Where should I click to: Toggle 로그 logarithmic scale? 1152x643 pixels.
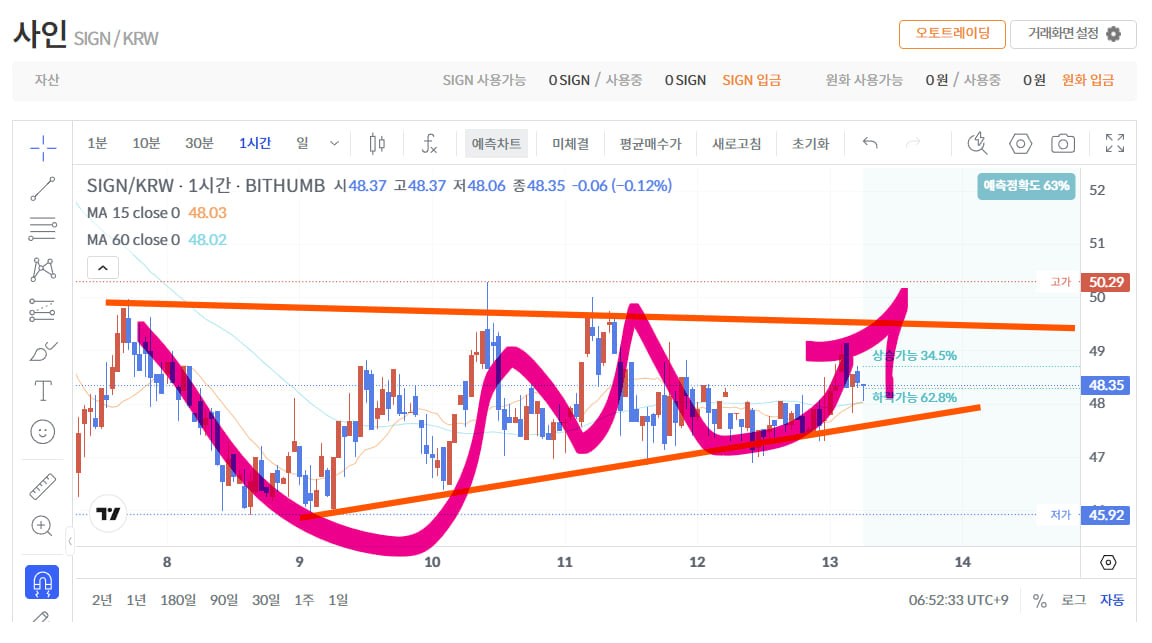click(x=1073, y=600)
